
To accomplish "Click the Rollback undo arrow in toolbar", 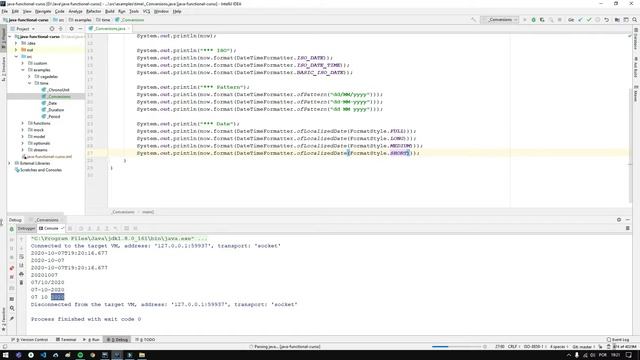I will pos(607,20).
